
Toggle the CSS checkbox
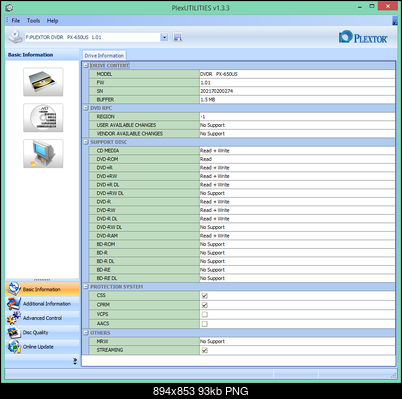point(205,296)
